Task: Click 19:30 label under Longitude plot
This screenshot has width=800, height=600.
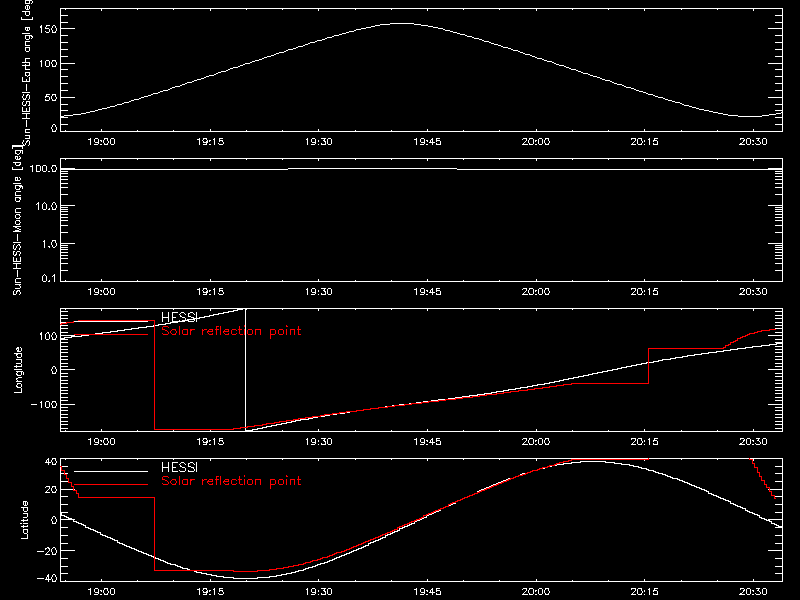Action: coord(318,442)
